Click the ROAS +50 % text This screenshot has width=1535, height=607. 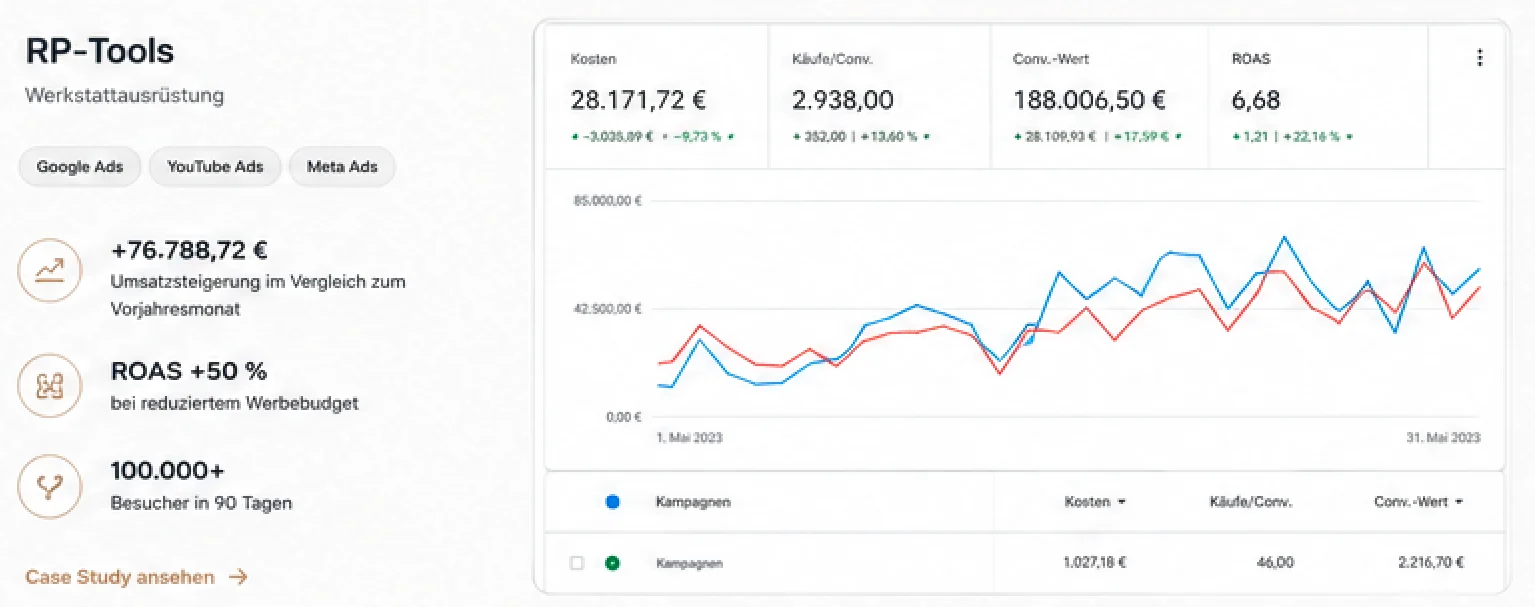click(189, 371)
